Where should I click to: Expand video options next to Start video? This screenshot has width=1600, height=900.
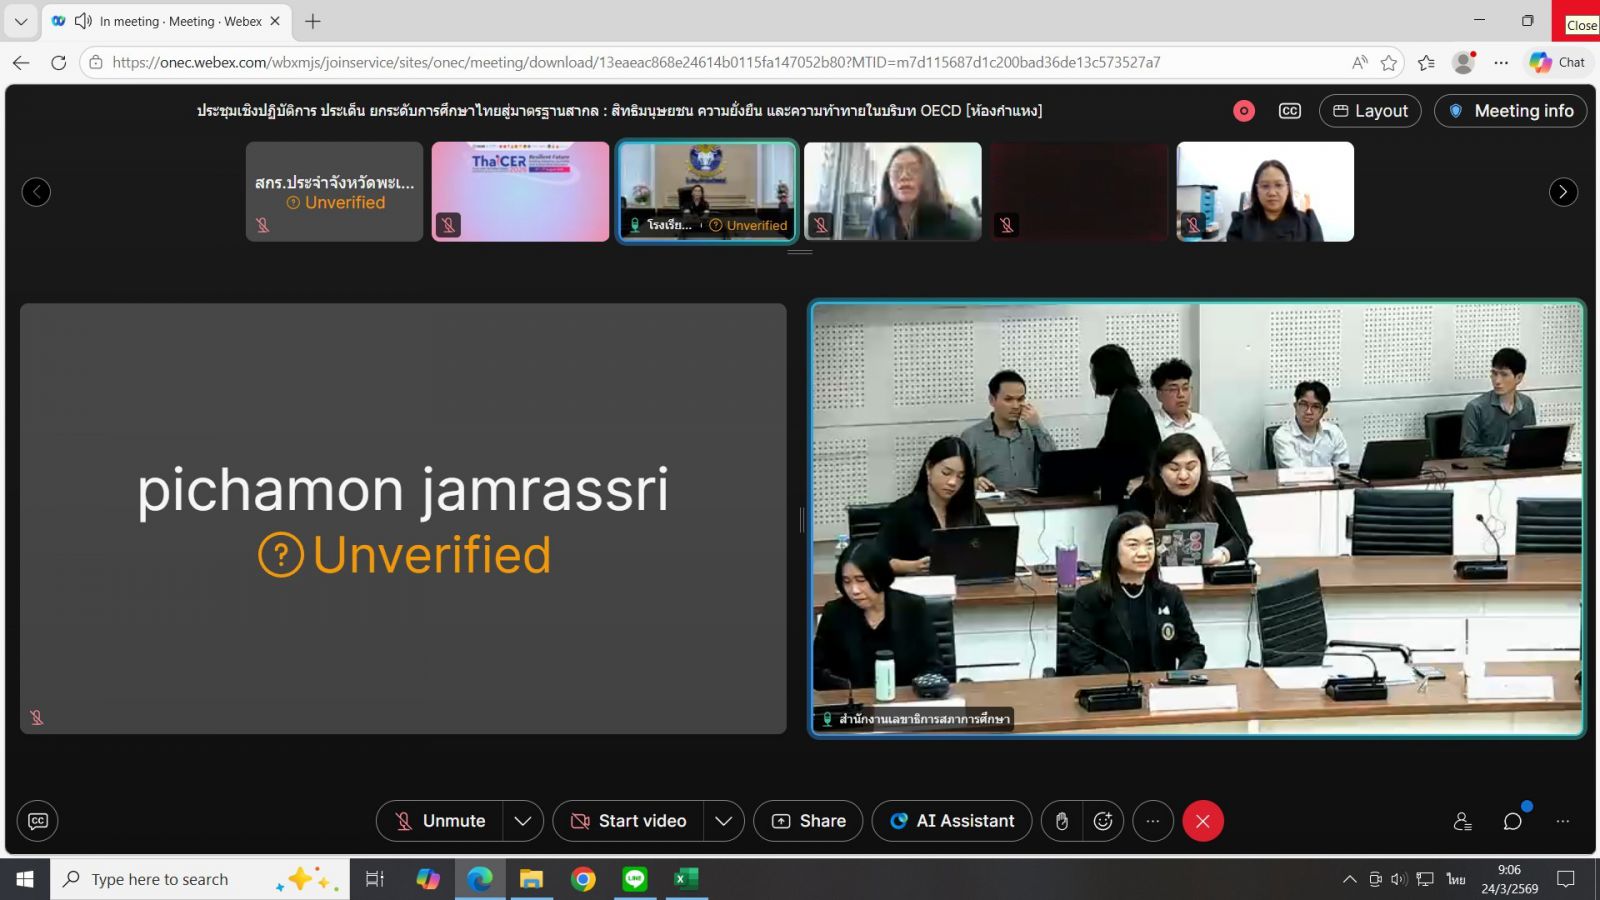[x=724, y=821]
